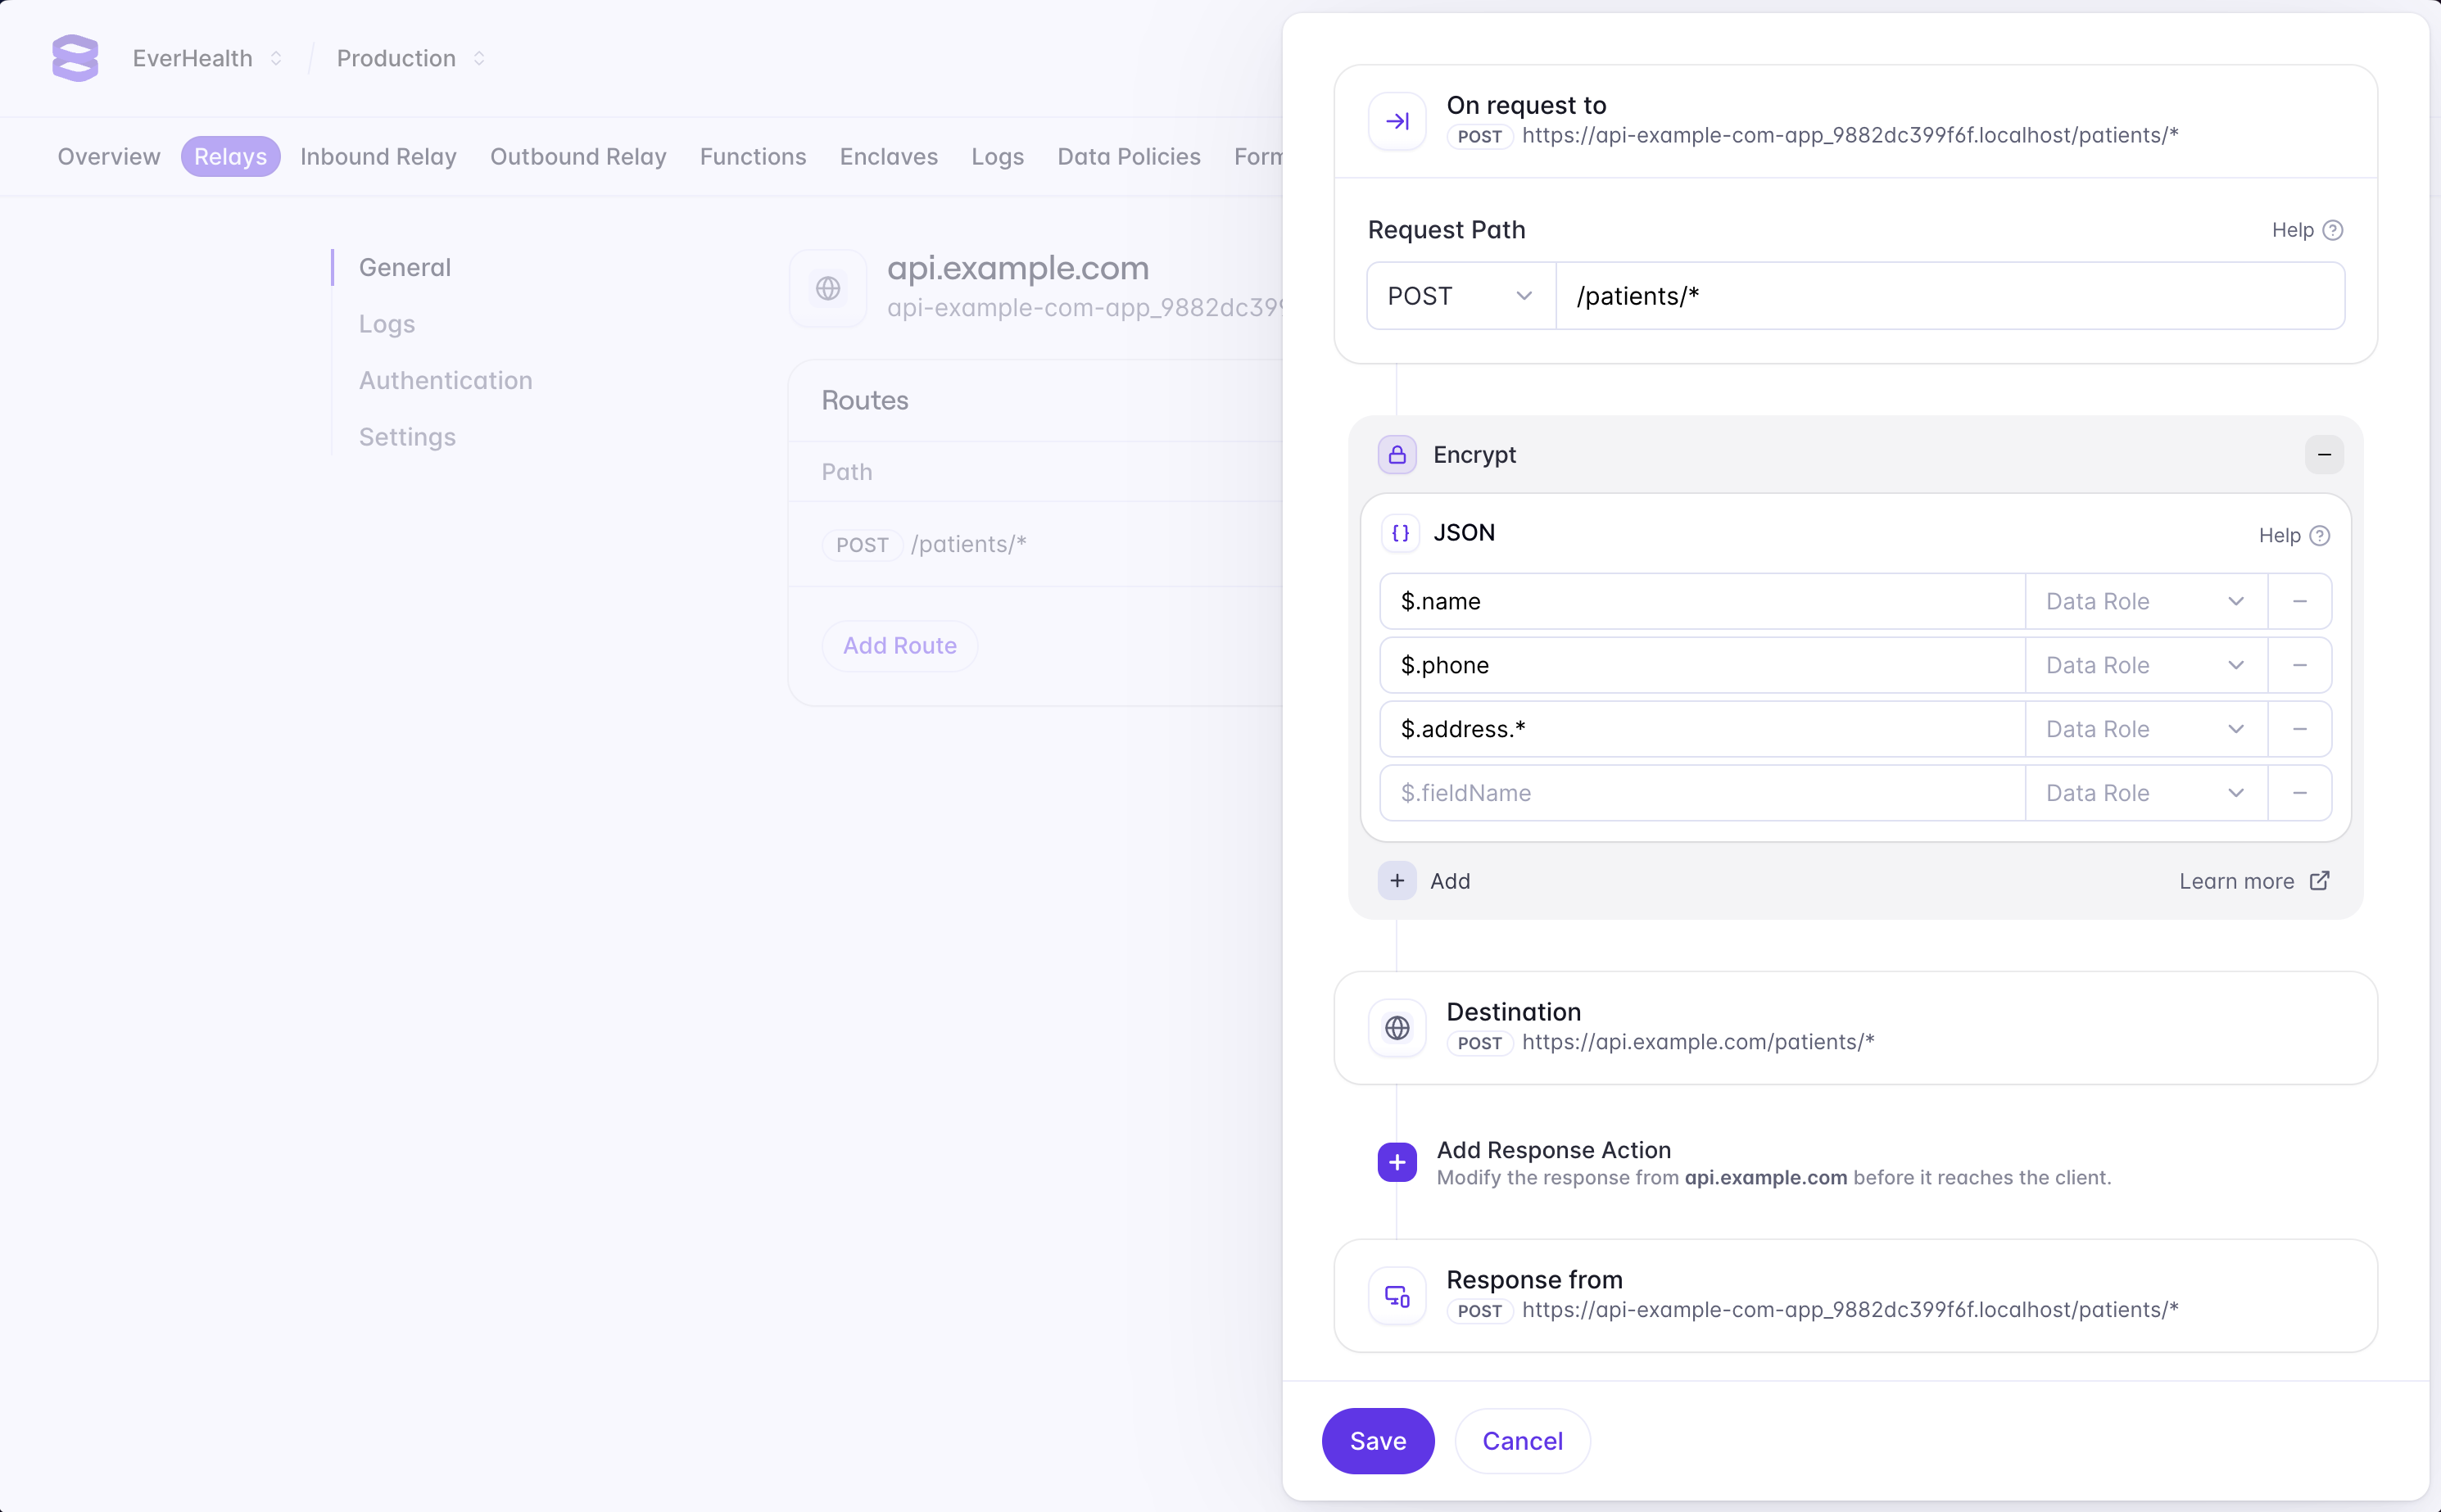This screenshot has width=2441, height=1512.
Task: Click the plus icon next to Add field
Action: (x=1397, y=880)
